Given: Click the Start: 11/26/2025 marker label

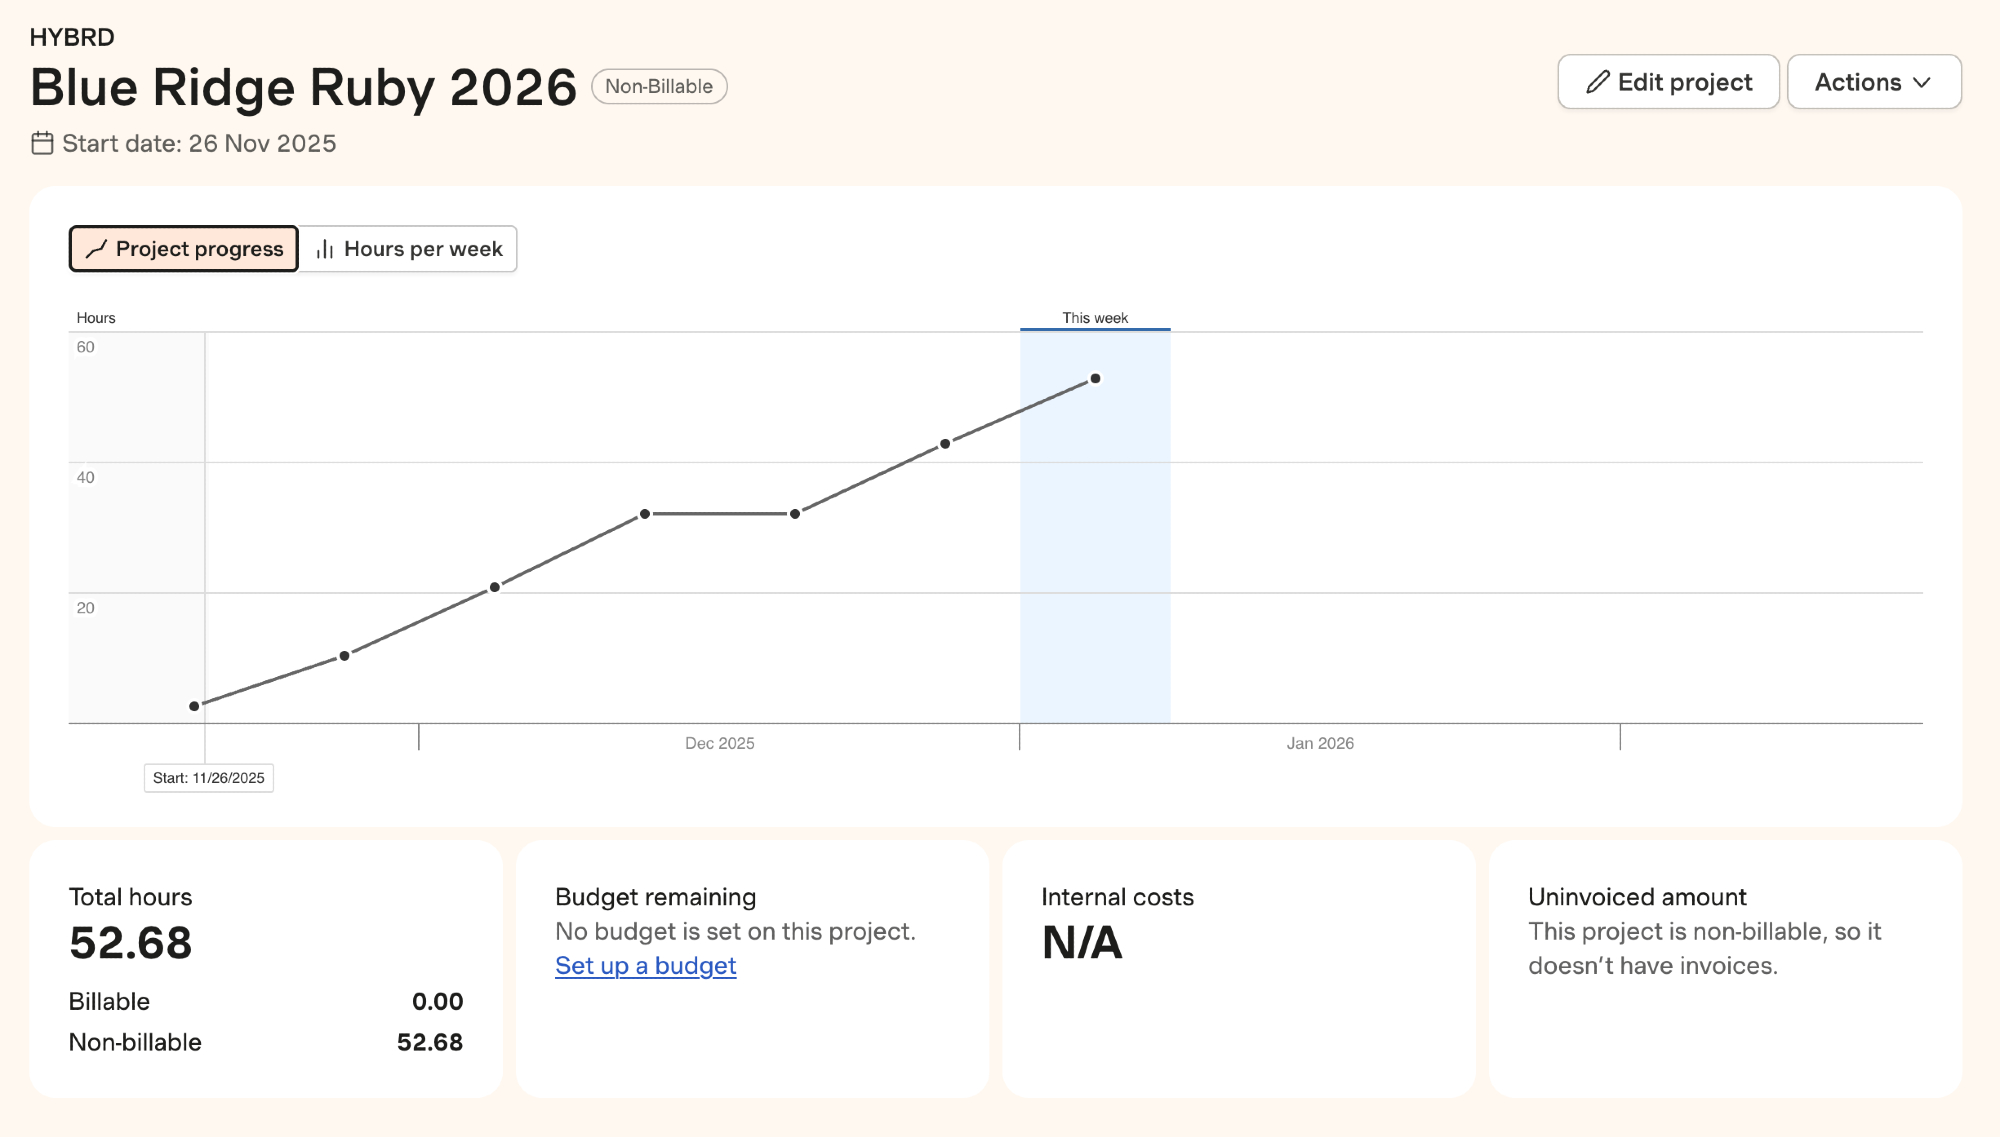Looking at the screenshot, I should pyautogui.click(x=209, y=778).
